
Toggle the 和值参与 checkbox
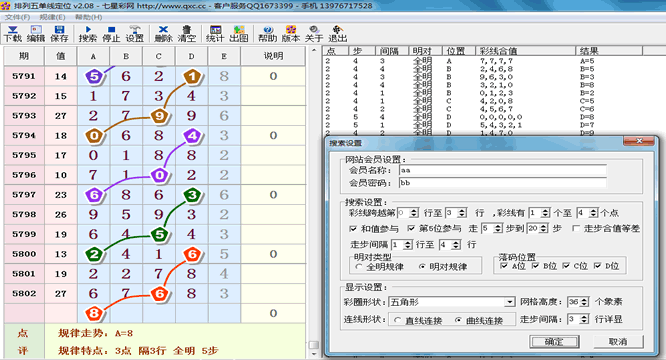click(353, 228)
